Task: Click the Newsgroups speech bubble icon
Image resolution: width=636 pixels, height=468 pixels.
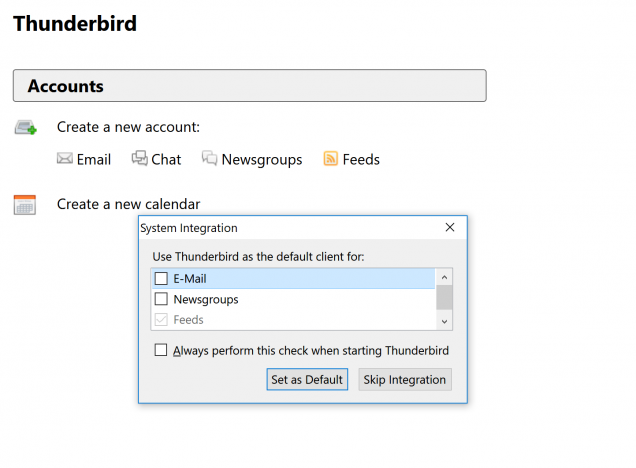Action: [x=210, y=158]
